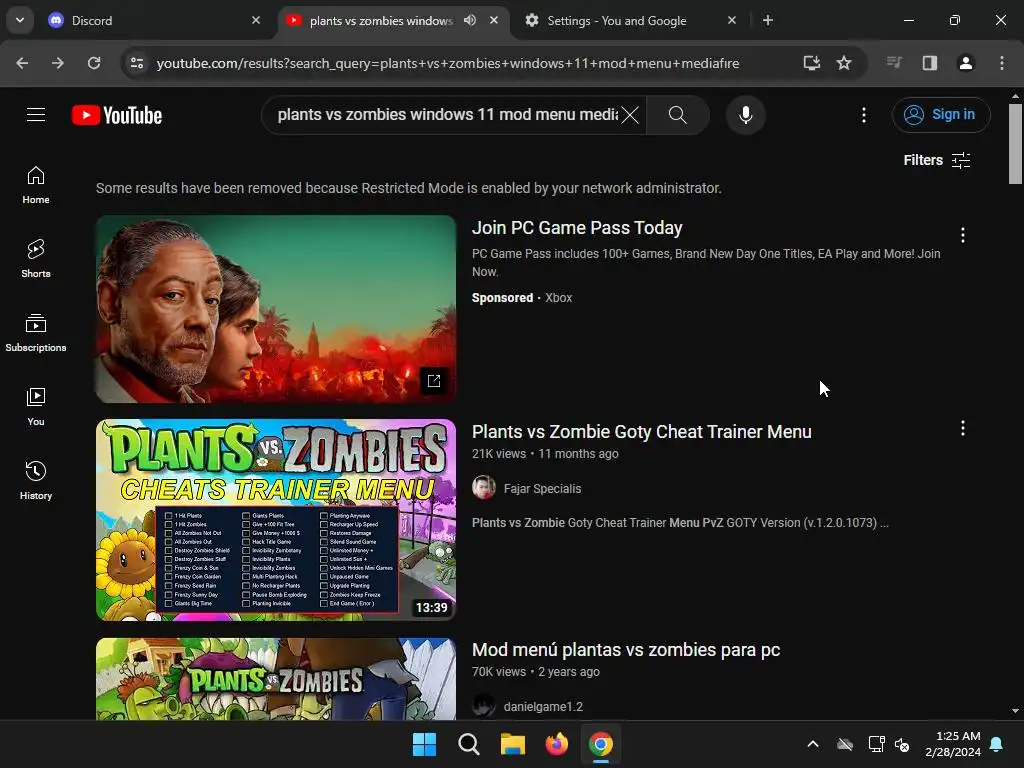Viewport: 1024px width, 768px height.
Task: Click the magnifier search button
Action: click(x=678, y=116)
